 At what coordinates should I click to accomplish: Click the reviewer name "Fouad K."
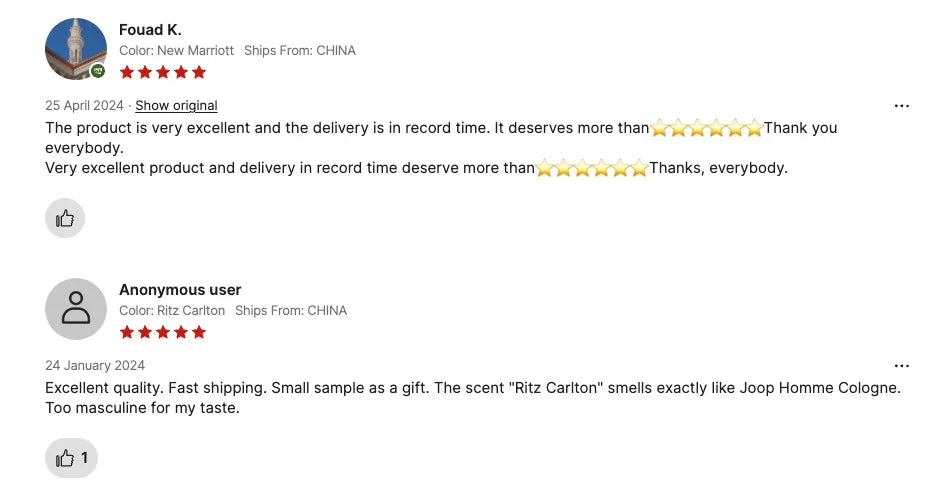point(150,30)
